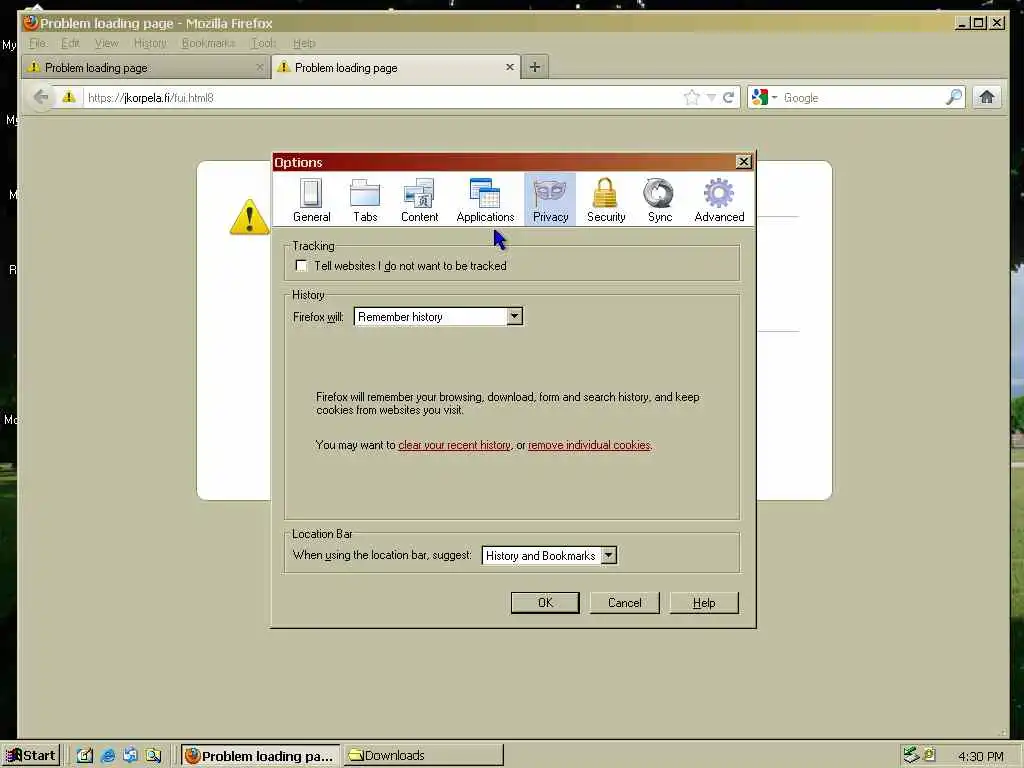
Task: Click the remove individual cookies link
Action: (589, 445)
